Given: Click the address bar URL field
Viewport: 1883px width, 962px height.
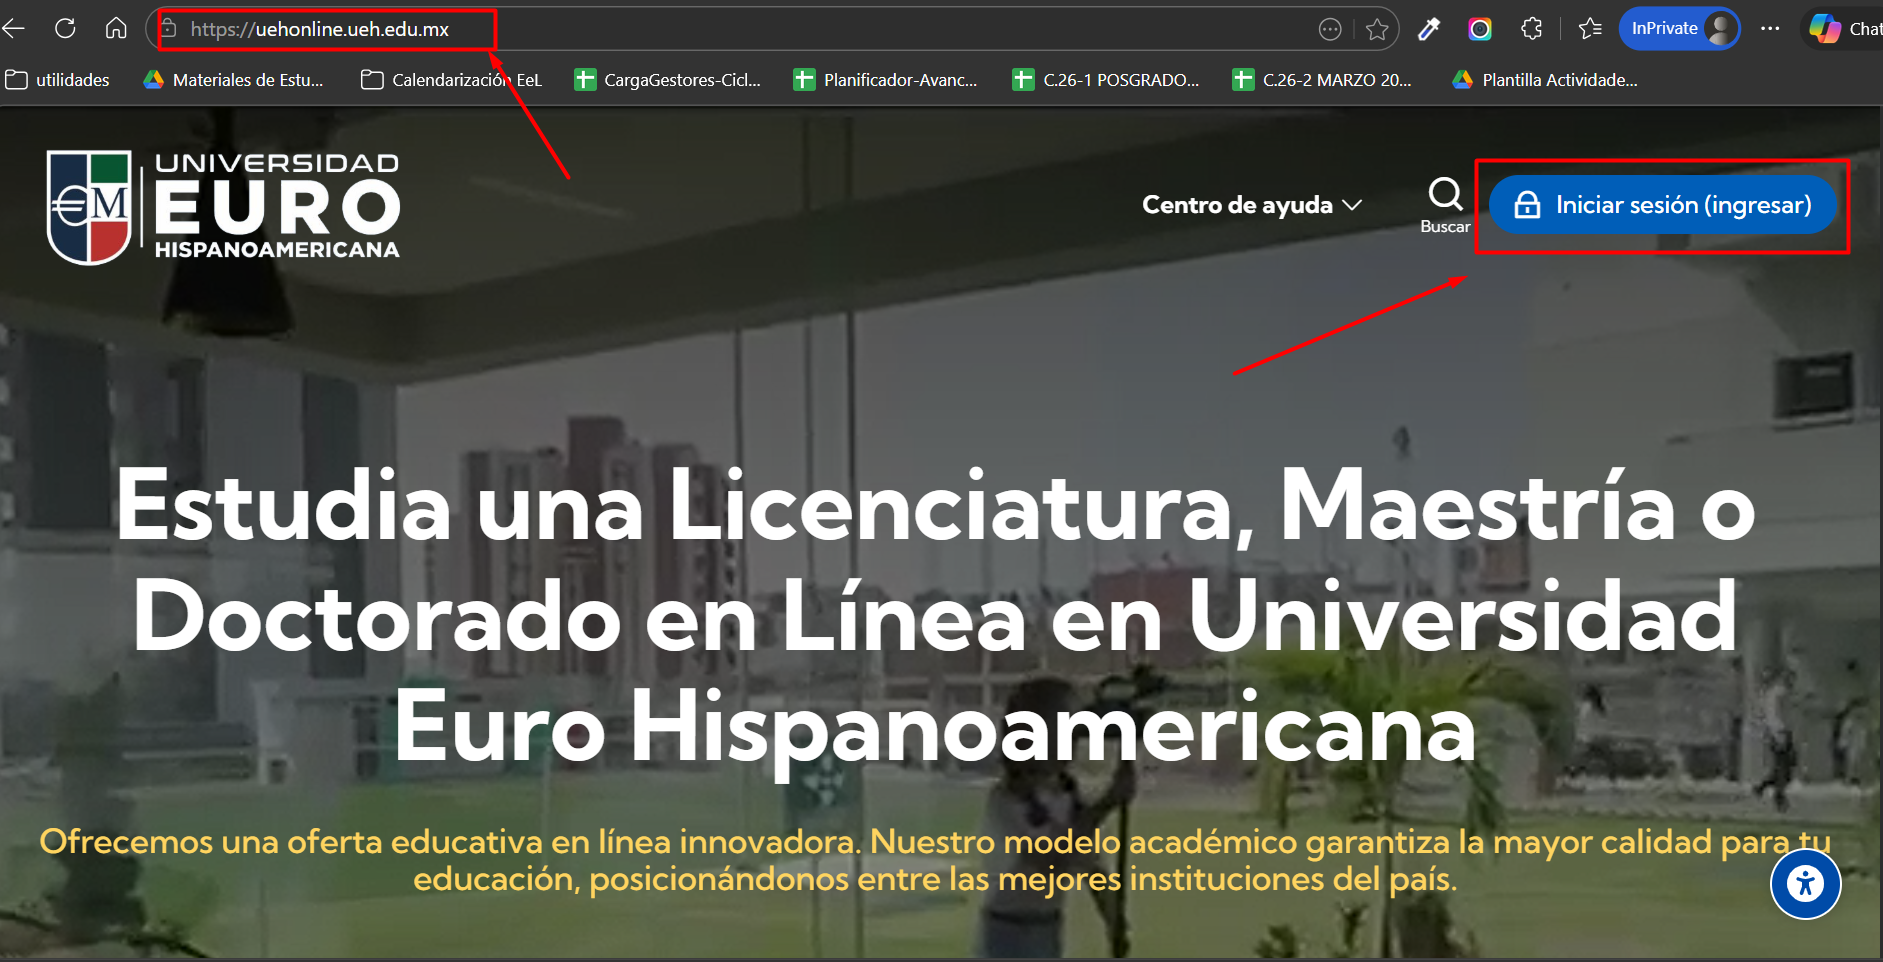Looking at the screenshot, I should [x=700, y=29].
